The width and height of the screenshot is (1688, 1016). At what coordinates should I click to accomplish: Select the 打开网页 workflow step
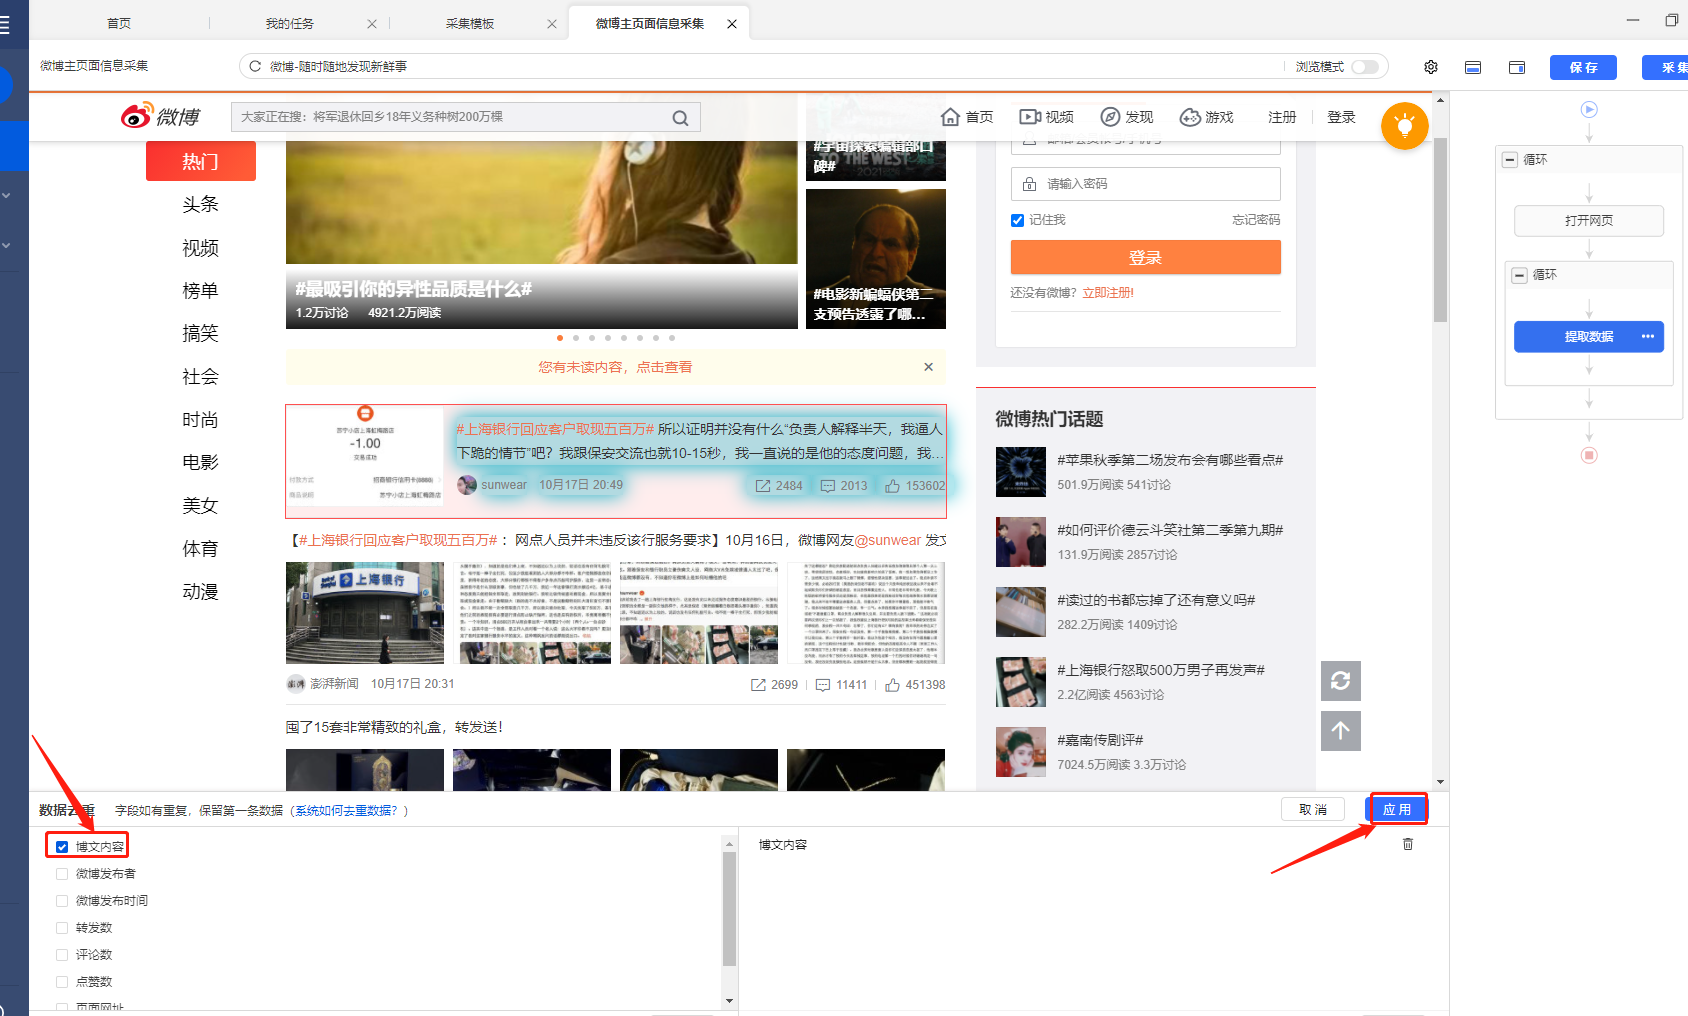click(x=1589, y=221)
